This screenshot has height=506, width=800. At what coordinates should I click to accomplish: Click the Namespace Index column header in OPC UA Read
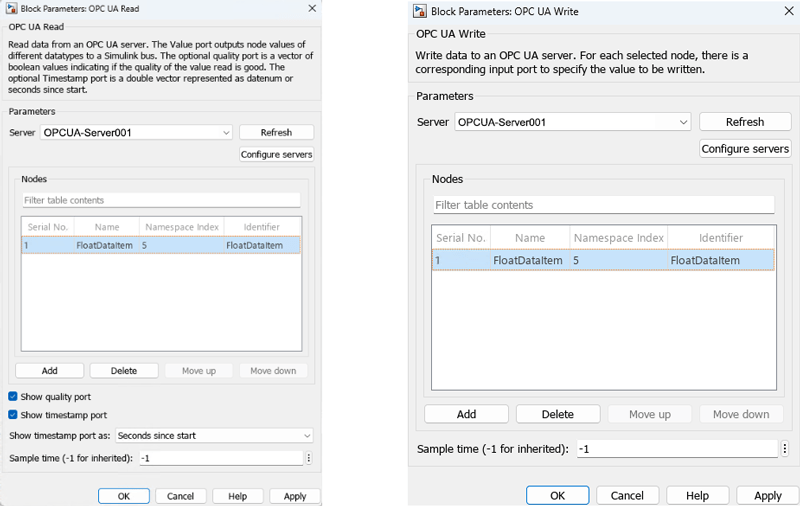coord(182,227)
